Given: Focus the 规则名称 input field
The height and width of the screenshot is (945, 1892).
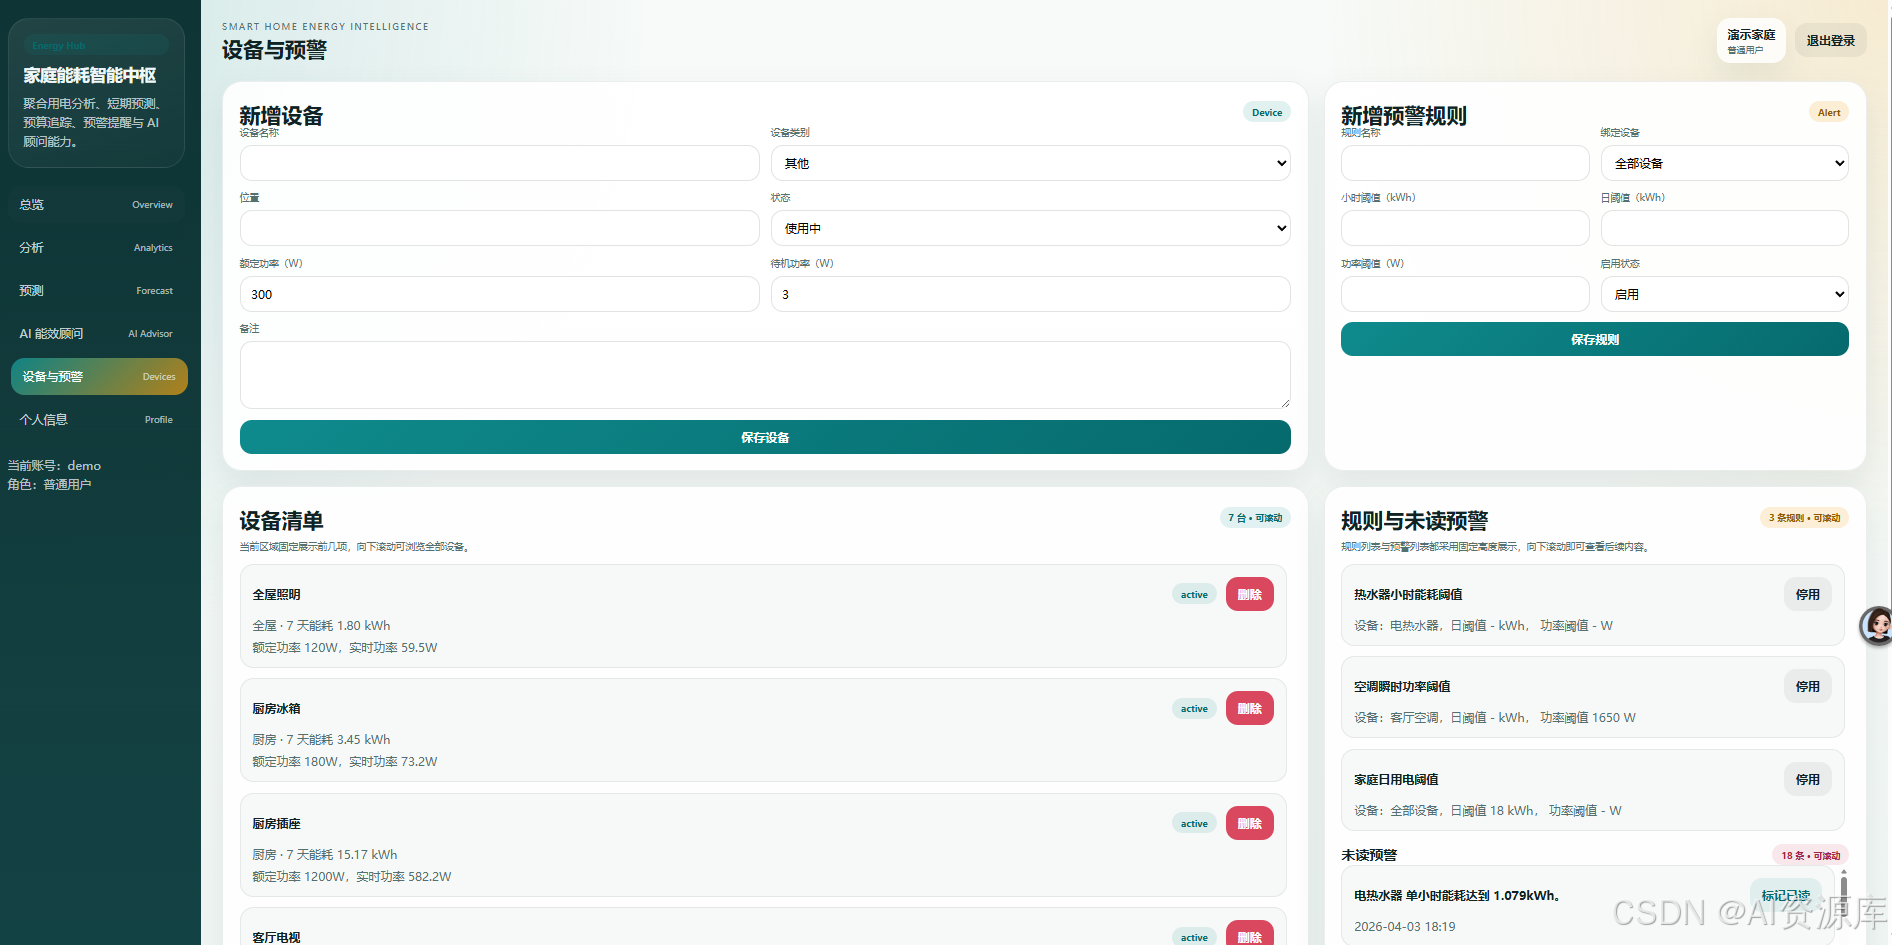Looking at the screenshot, I should [1465, 163].
